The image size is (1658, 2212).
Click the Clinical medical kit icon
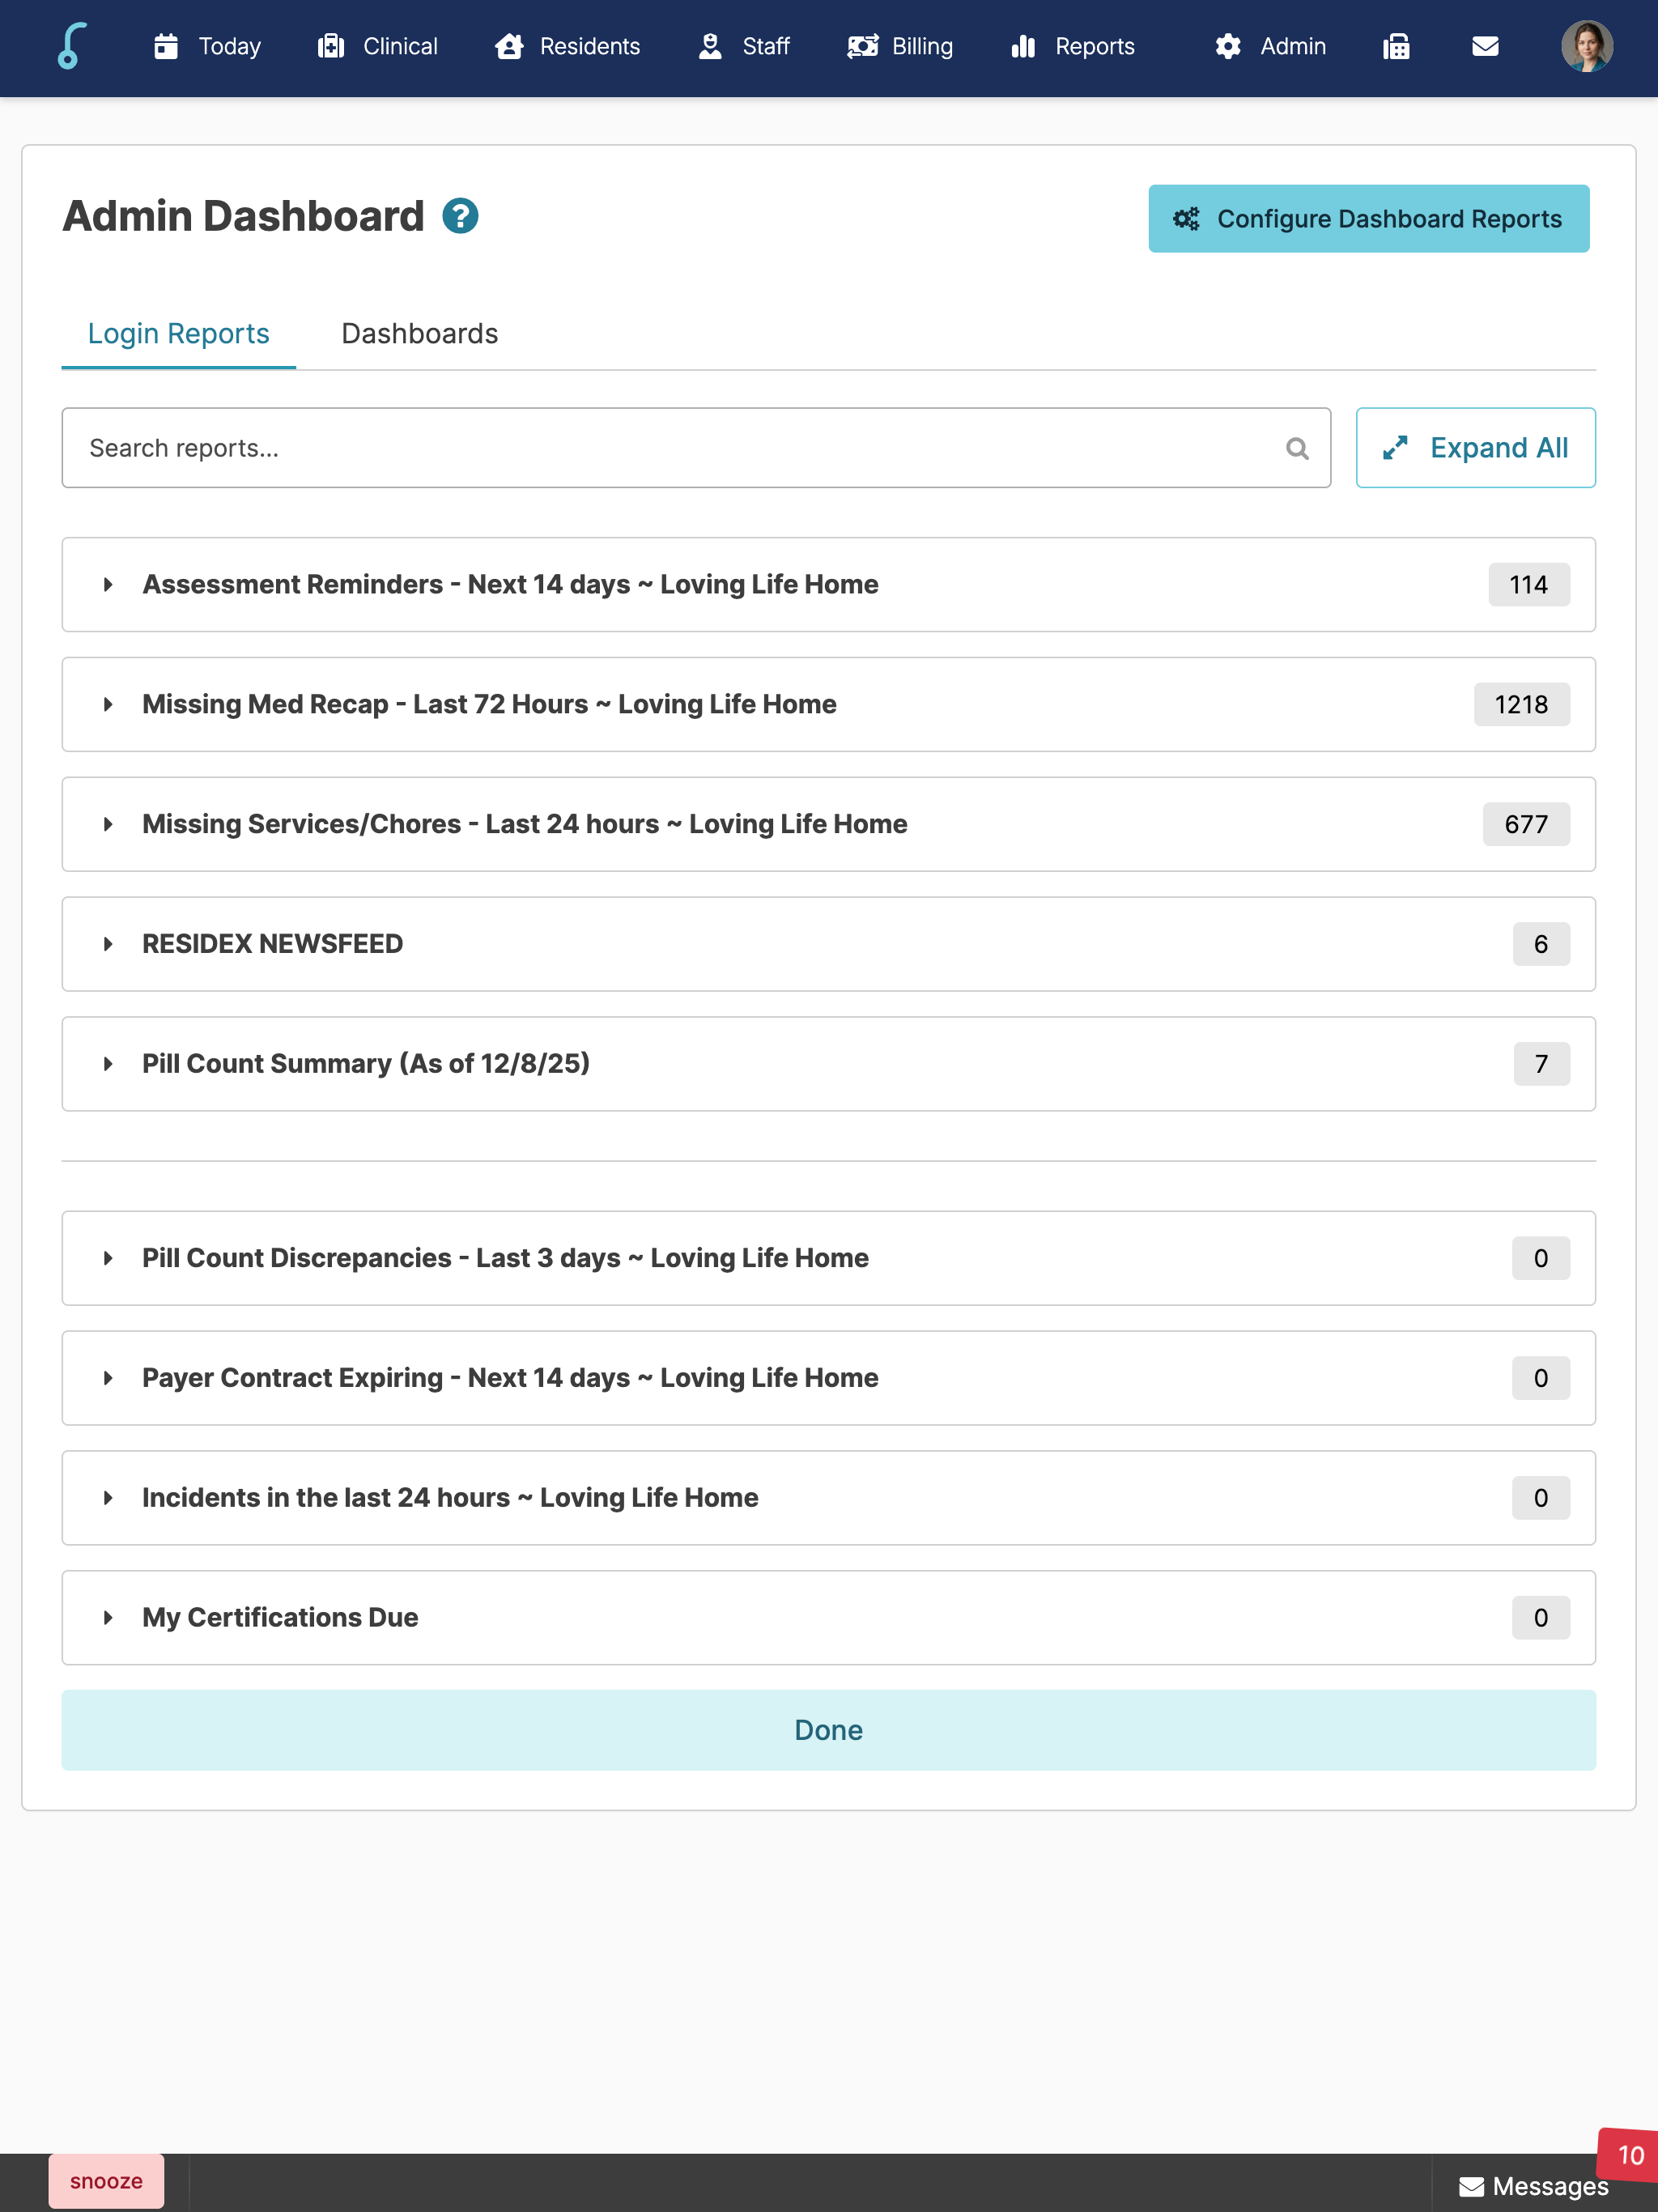[331, 46]
